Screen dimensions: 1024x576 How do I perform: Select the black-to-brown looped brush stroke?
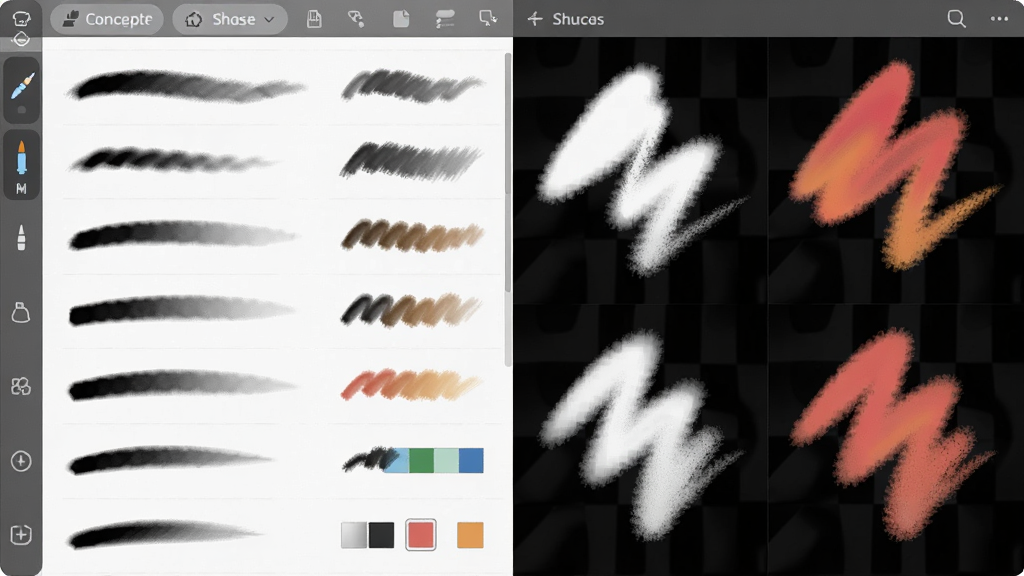click(411, 310)
